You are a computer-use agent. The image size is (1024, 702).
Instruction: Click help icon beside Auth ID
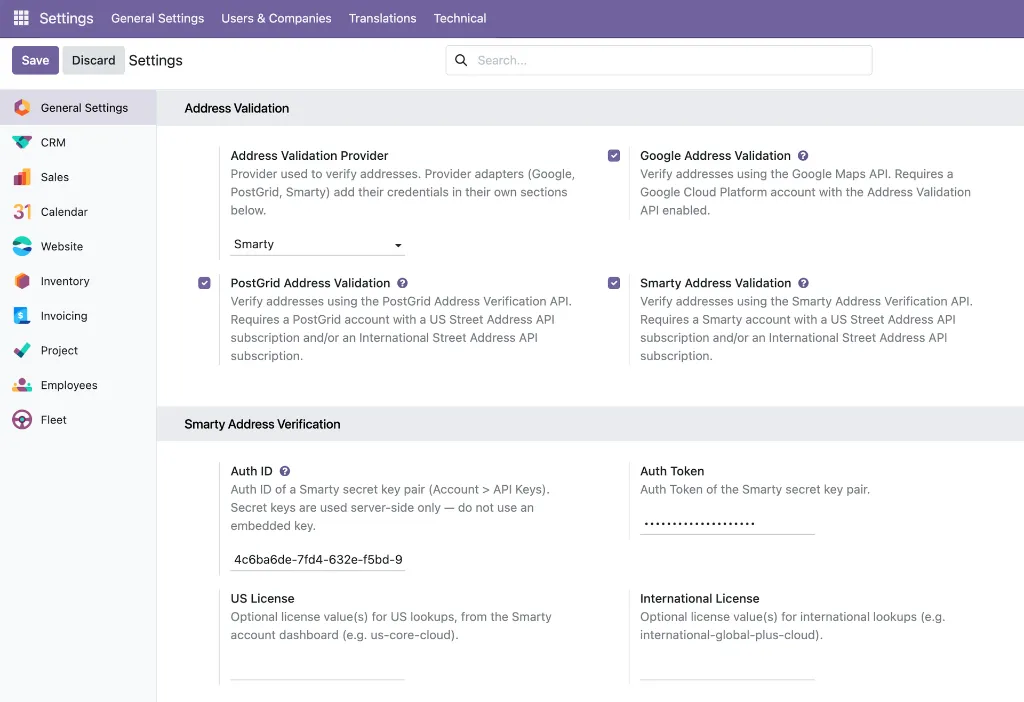(285, 471)
